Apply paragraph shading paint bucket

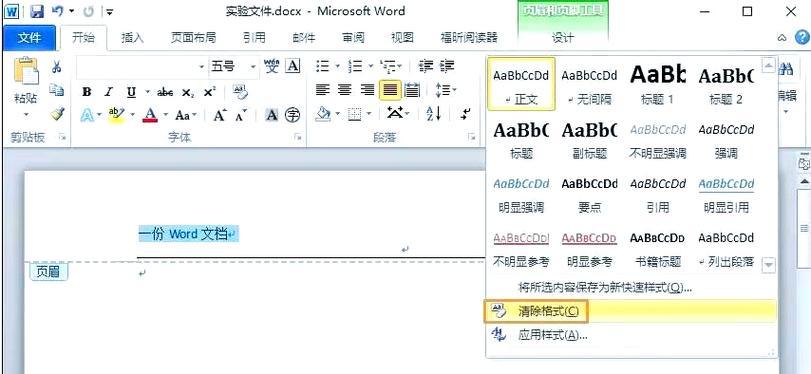click(323, 114)
